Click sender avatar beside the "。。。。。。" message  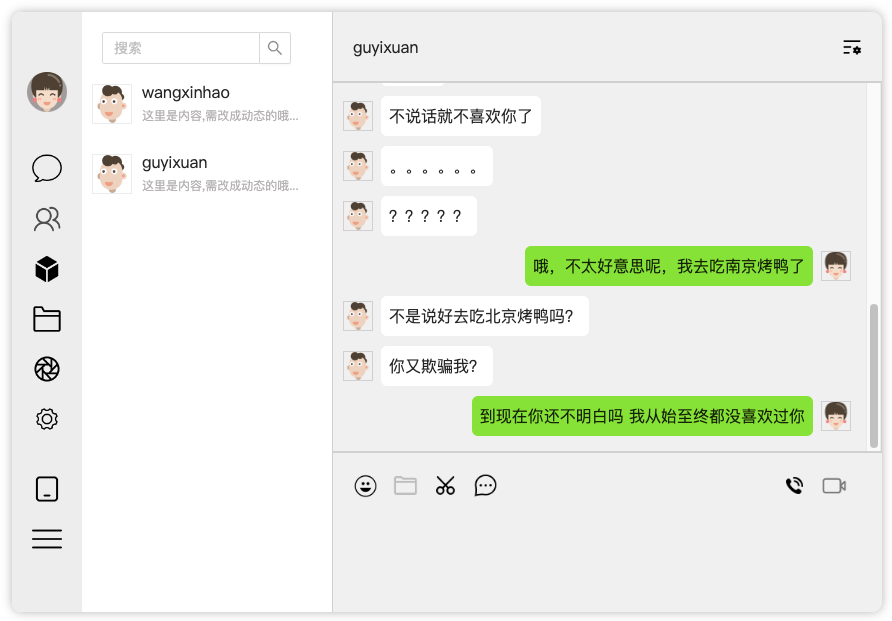pos(358,166)
